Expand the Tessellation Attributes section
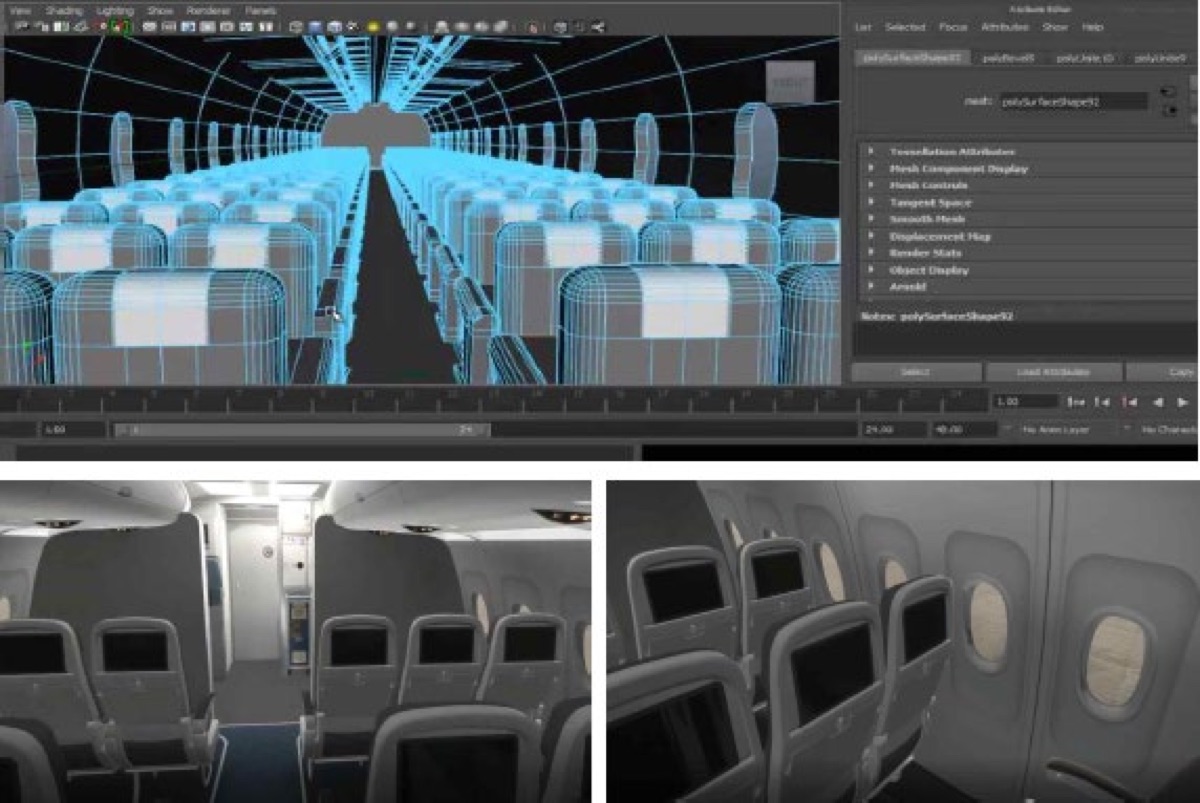This screenshot has width=1200, height=803. click(x=952, y=152)
